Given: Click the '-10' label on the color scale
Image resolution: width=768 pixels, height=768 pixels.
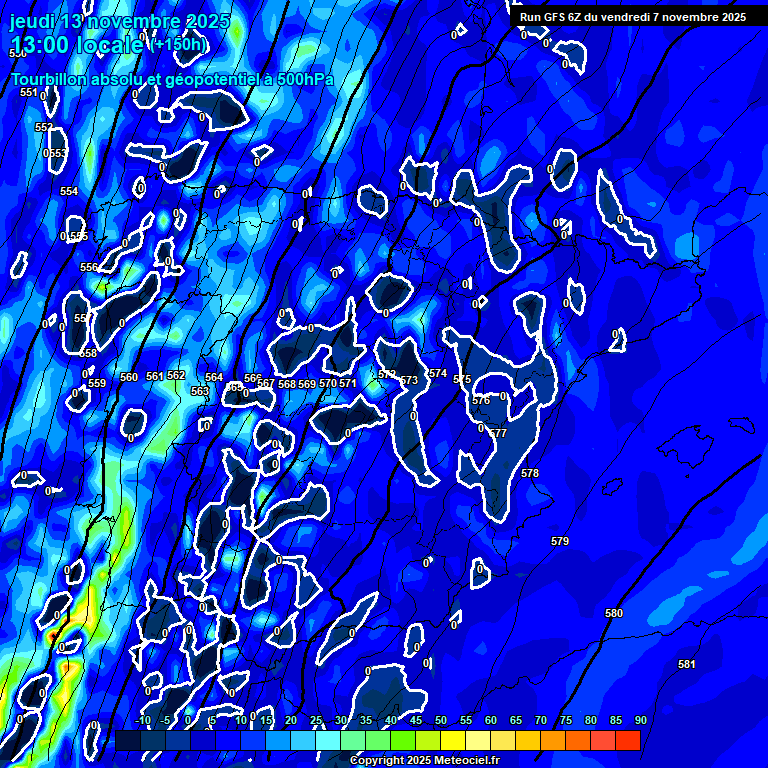Looking at the screenshot, I should (x=142, y=720).
